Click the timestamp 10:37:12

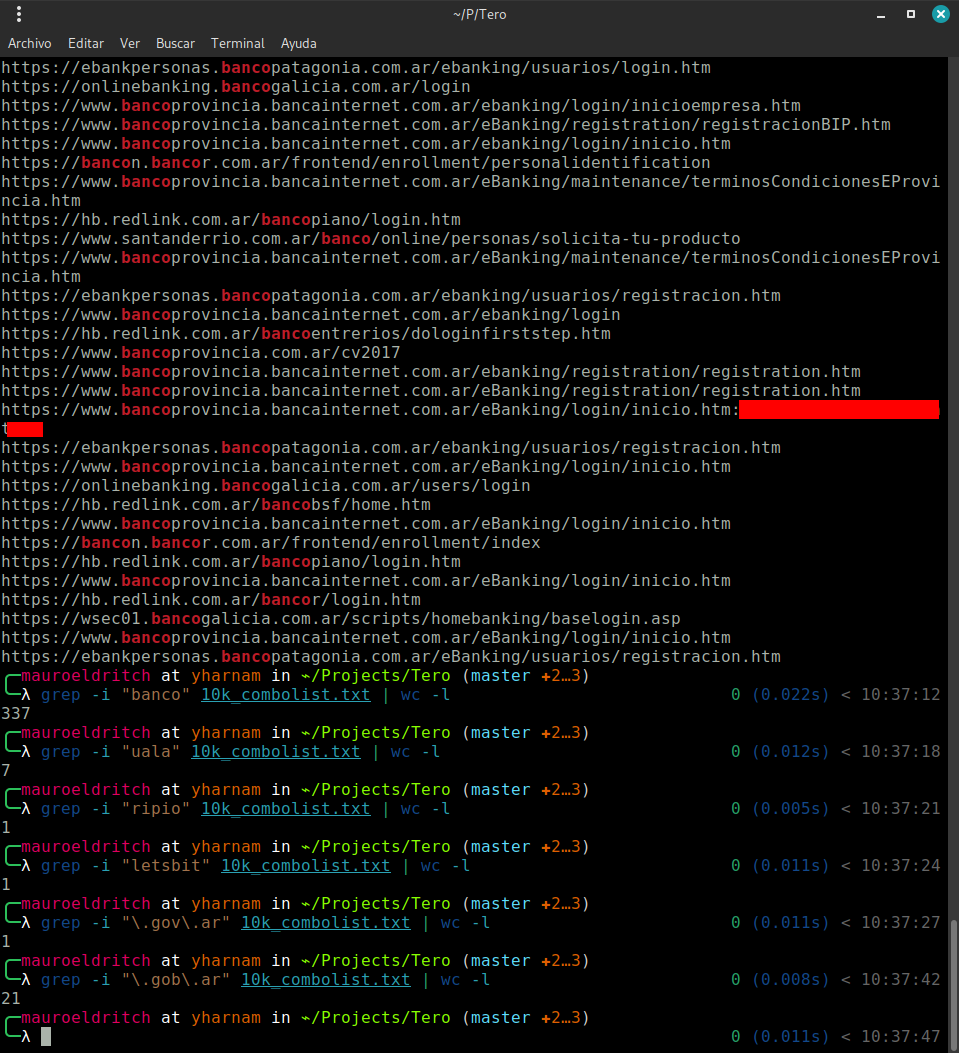point(901,694)
